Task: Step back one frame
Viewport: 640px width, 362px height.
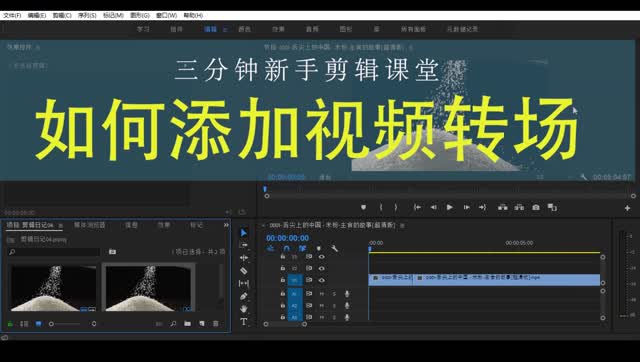Action: pos(433,207)
